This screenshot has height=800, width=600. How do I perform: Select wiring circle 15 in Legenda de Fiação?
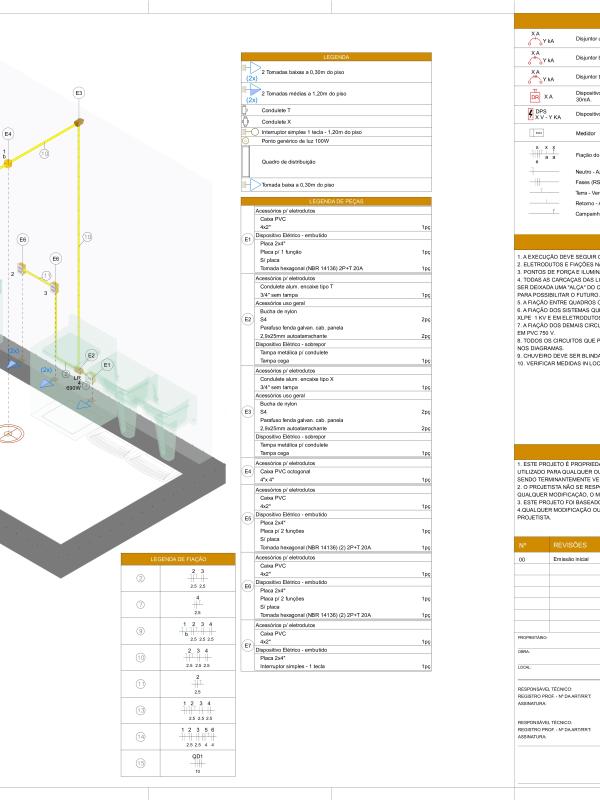[x=140, y=763]
